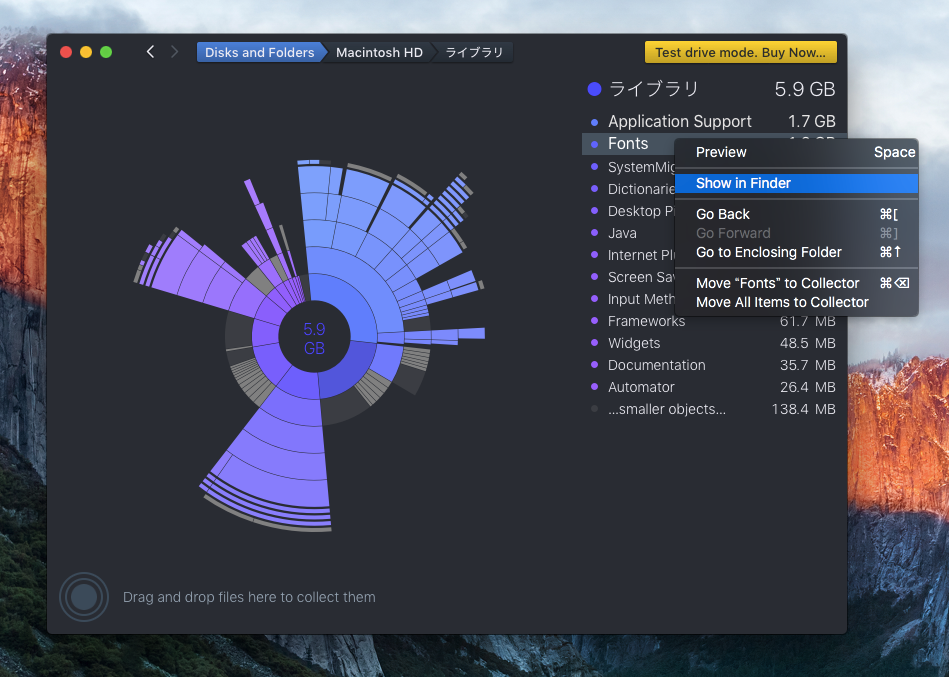949x677 pixels.
Task: Select the Internet Pl… folder row
Action: pos(629,255)
